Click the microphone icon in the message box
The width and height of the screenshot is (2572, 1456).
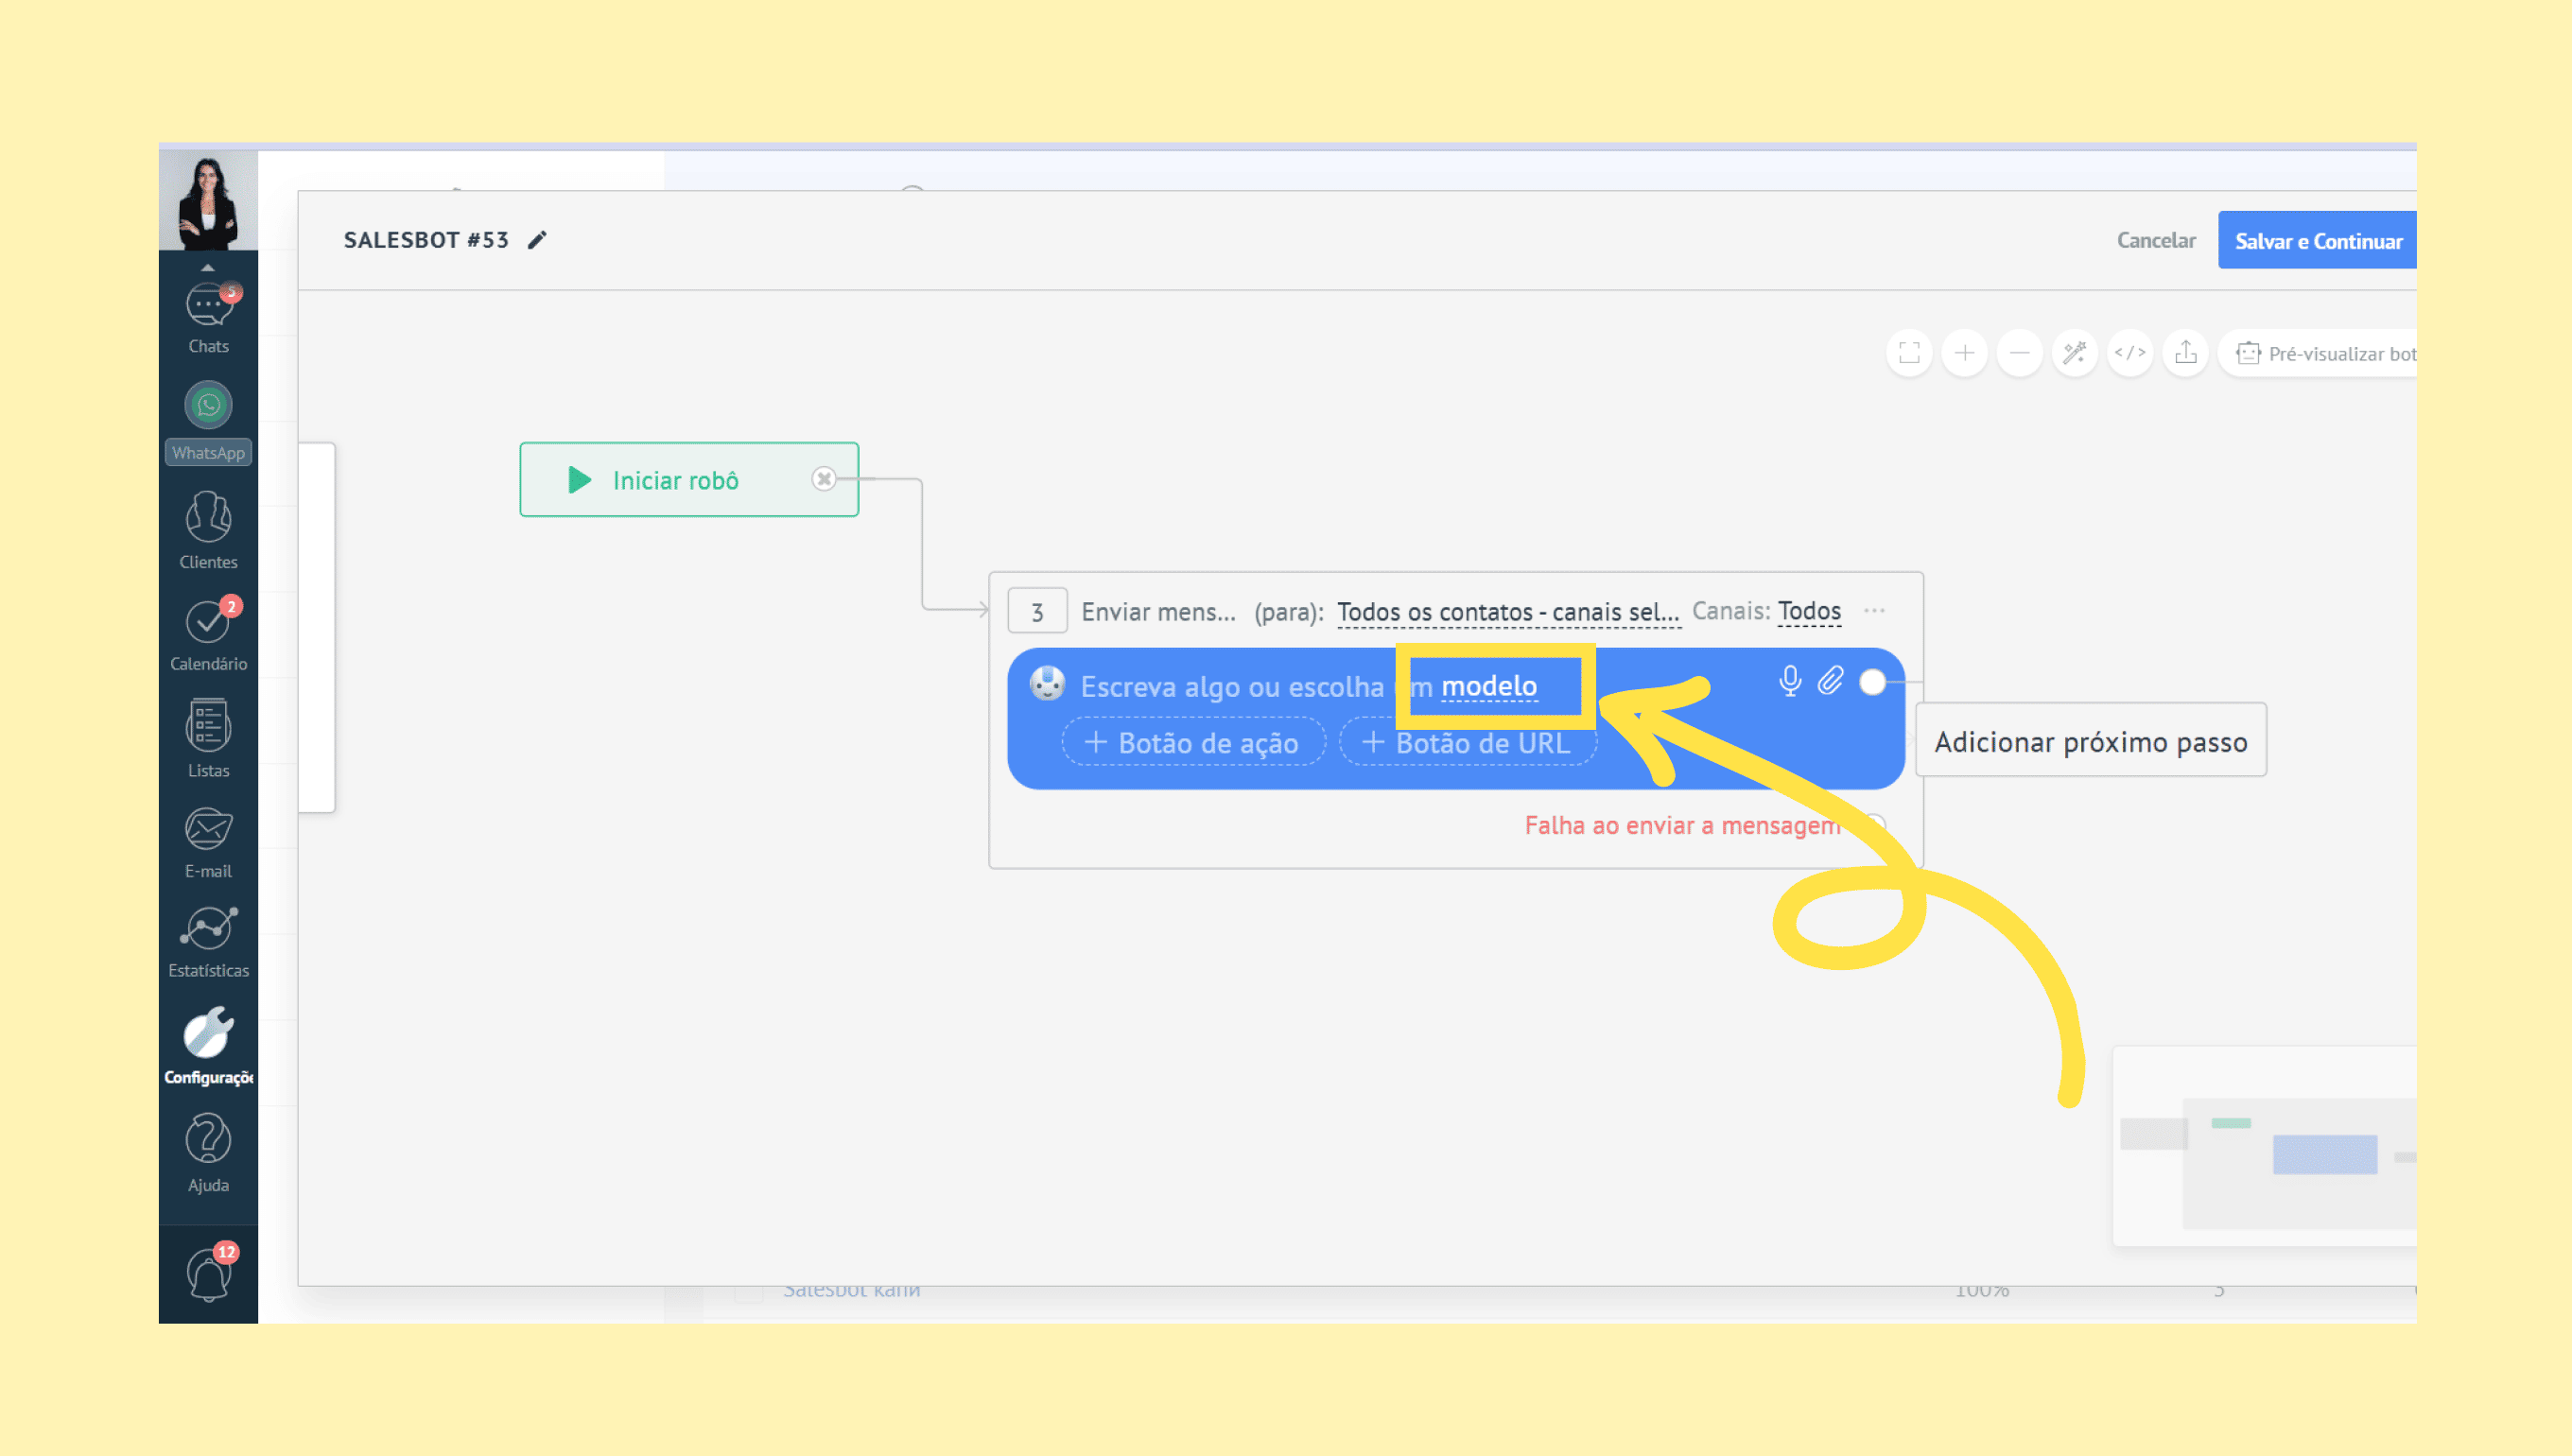(x=1789, y=682)
